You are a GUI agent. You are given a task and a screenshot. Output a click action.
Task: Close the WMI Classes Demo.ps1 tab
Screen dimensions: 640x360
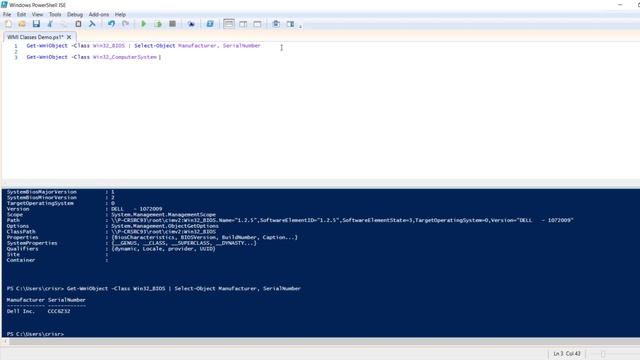tap(69, 37)
